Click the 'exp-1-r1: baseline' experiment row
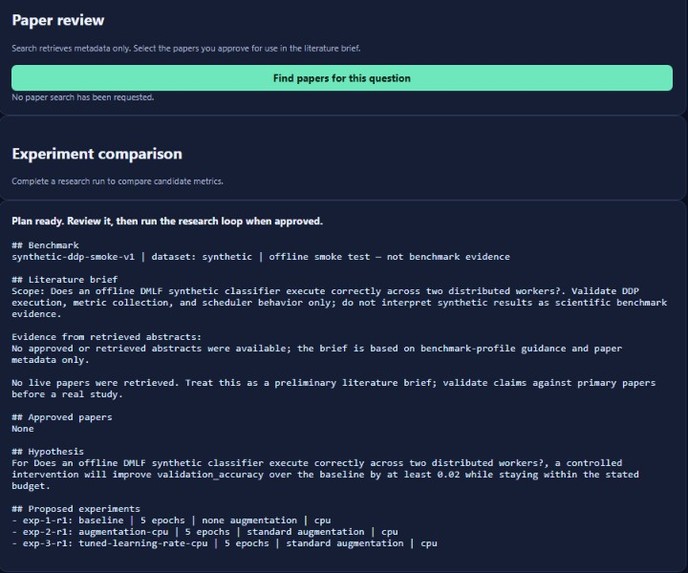 171,520
